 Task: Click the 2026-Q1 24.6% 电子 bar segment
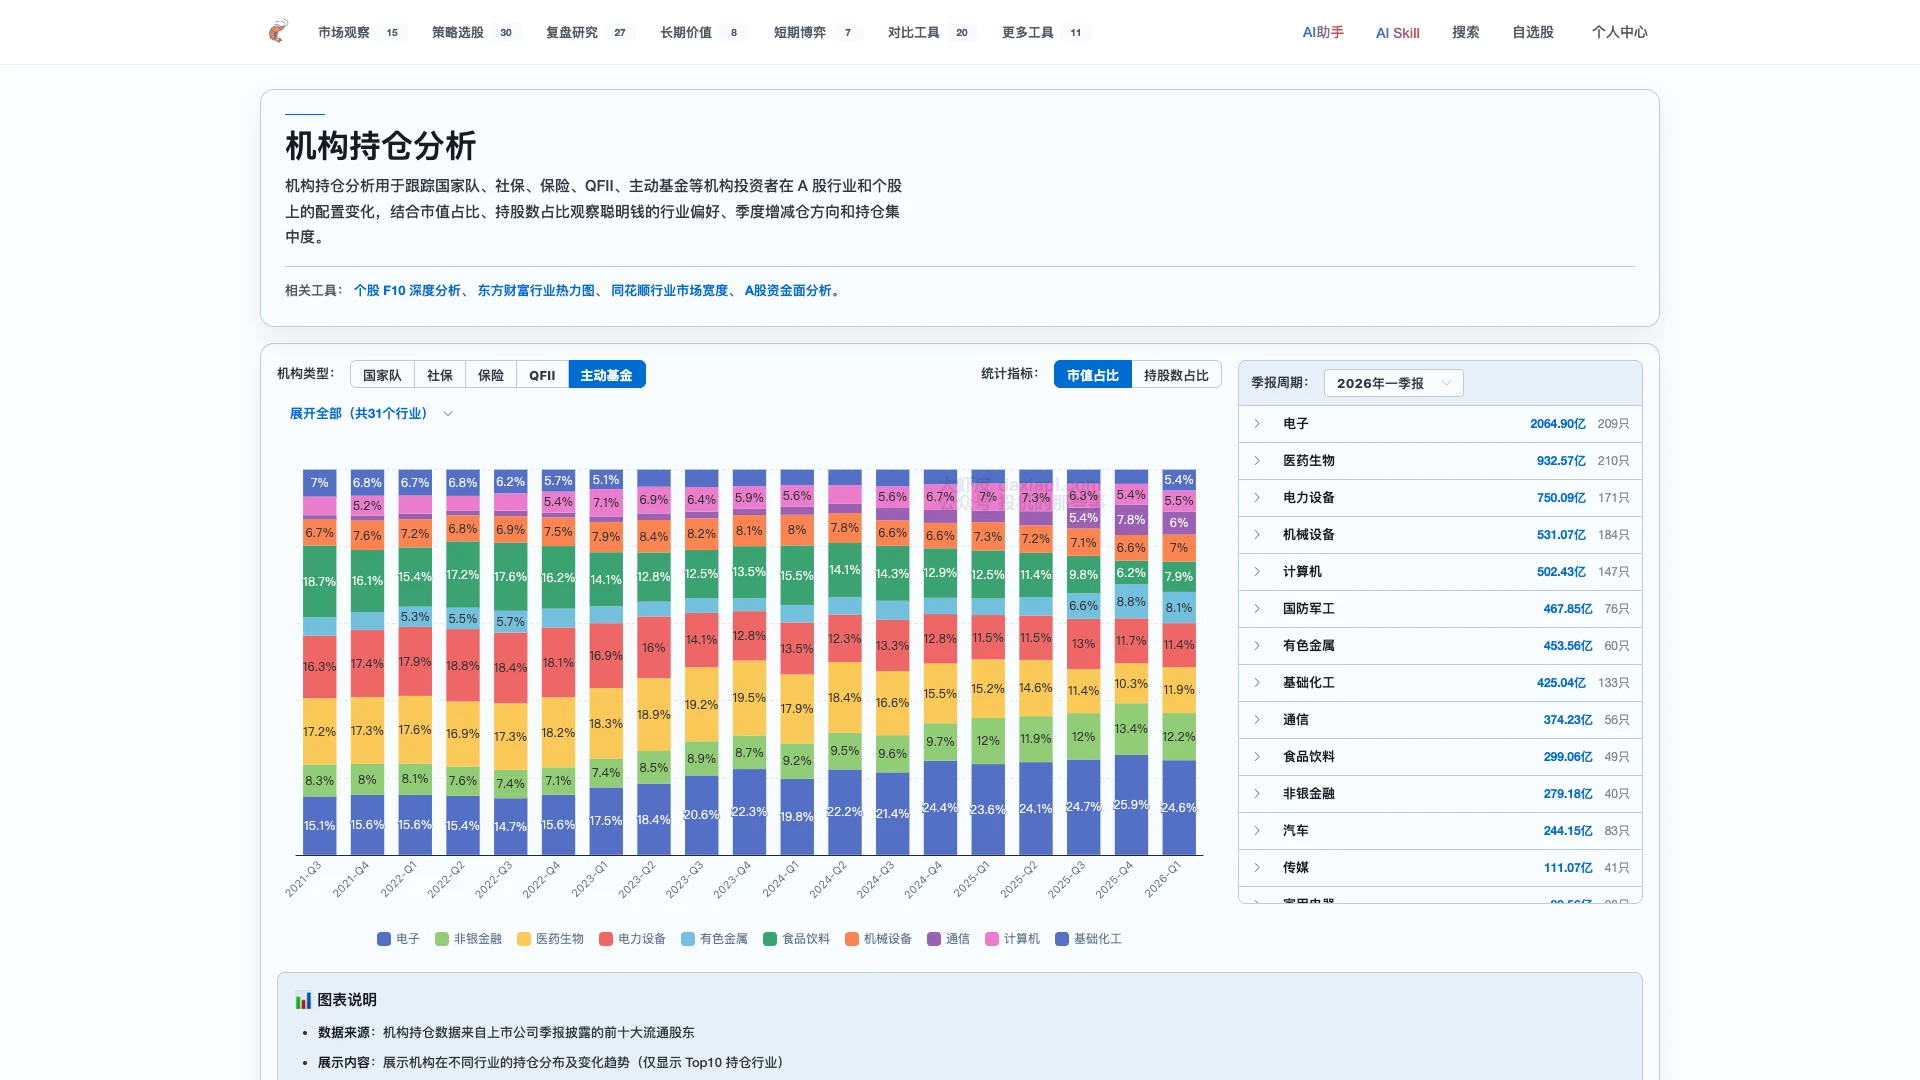(x=1179, y=808)
